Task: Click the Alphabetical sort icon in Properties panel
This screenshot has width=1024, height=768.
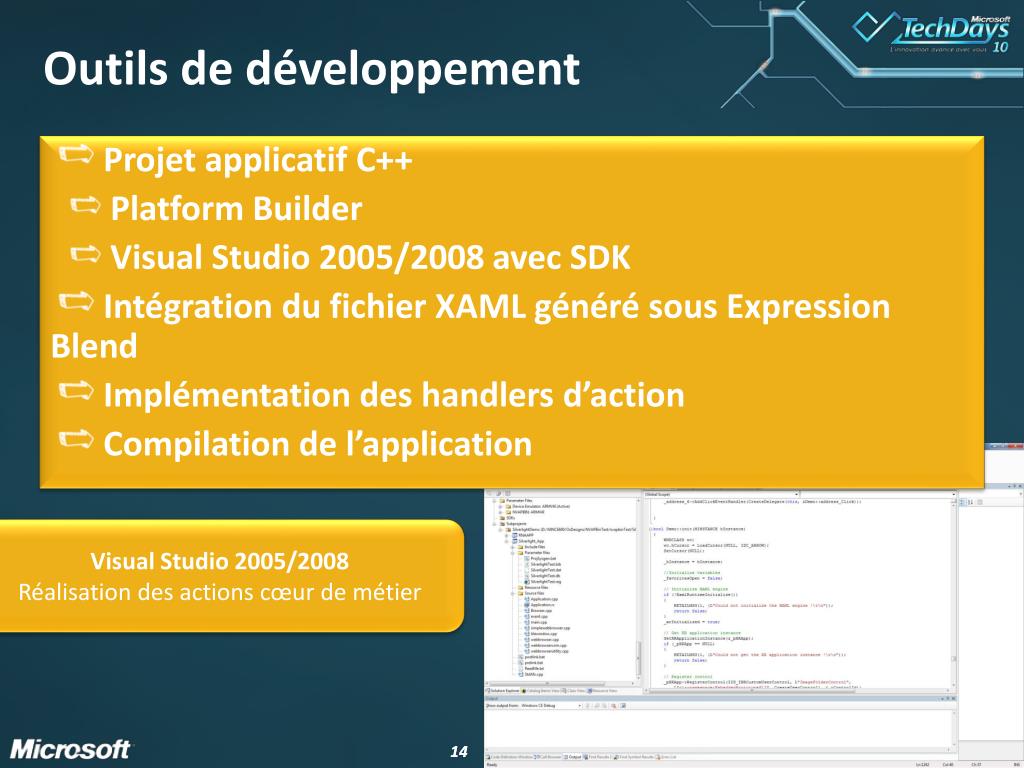Action: pyautogui.click(x=970, y=502)
